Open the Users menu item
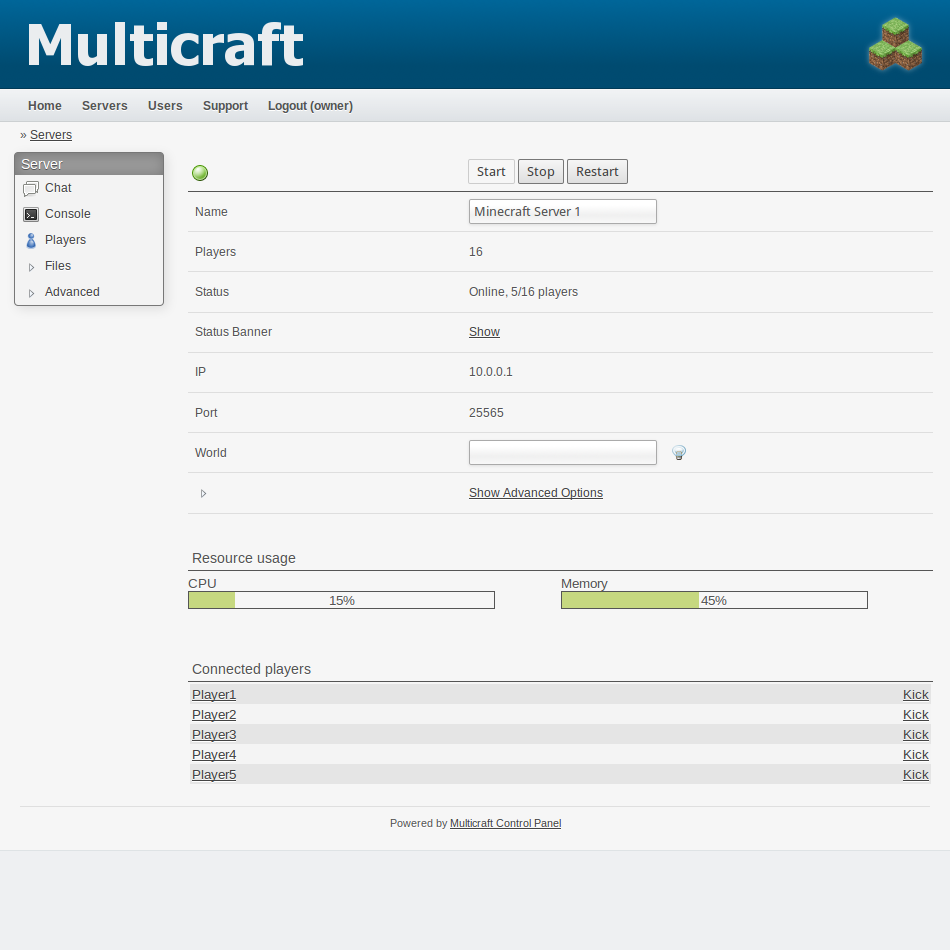950x950 pixels. point(165,105)
